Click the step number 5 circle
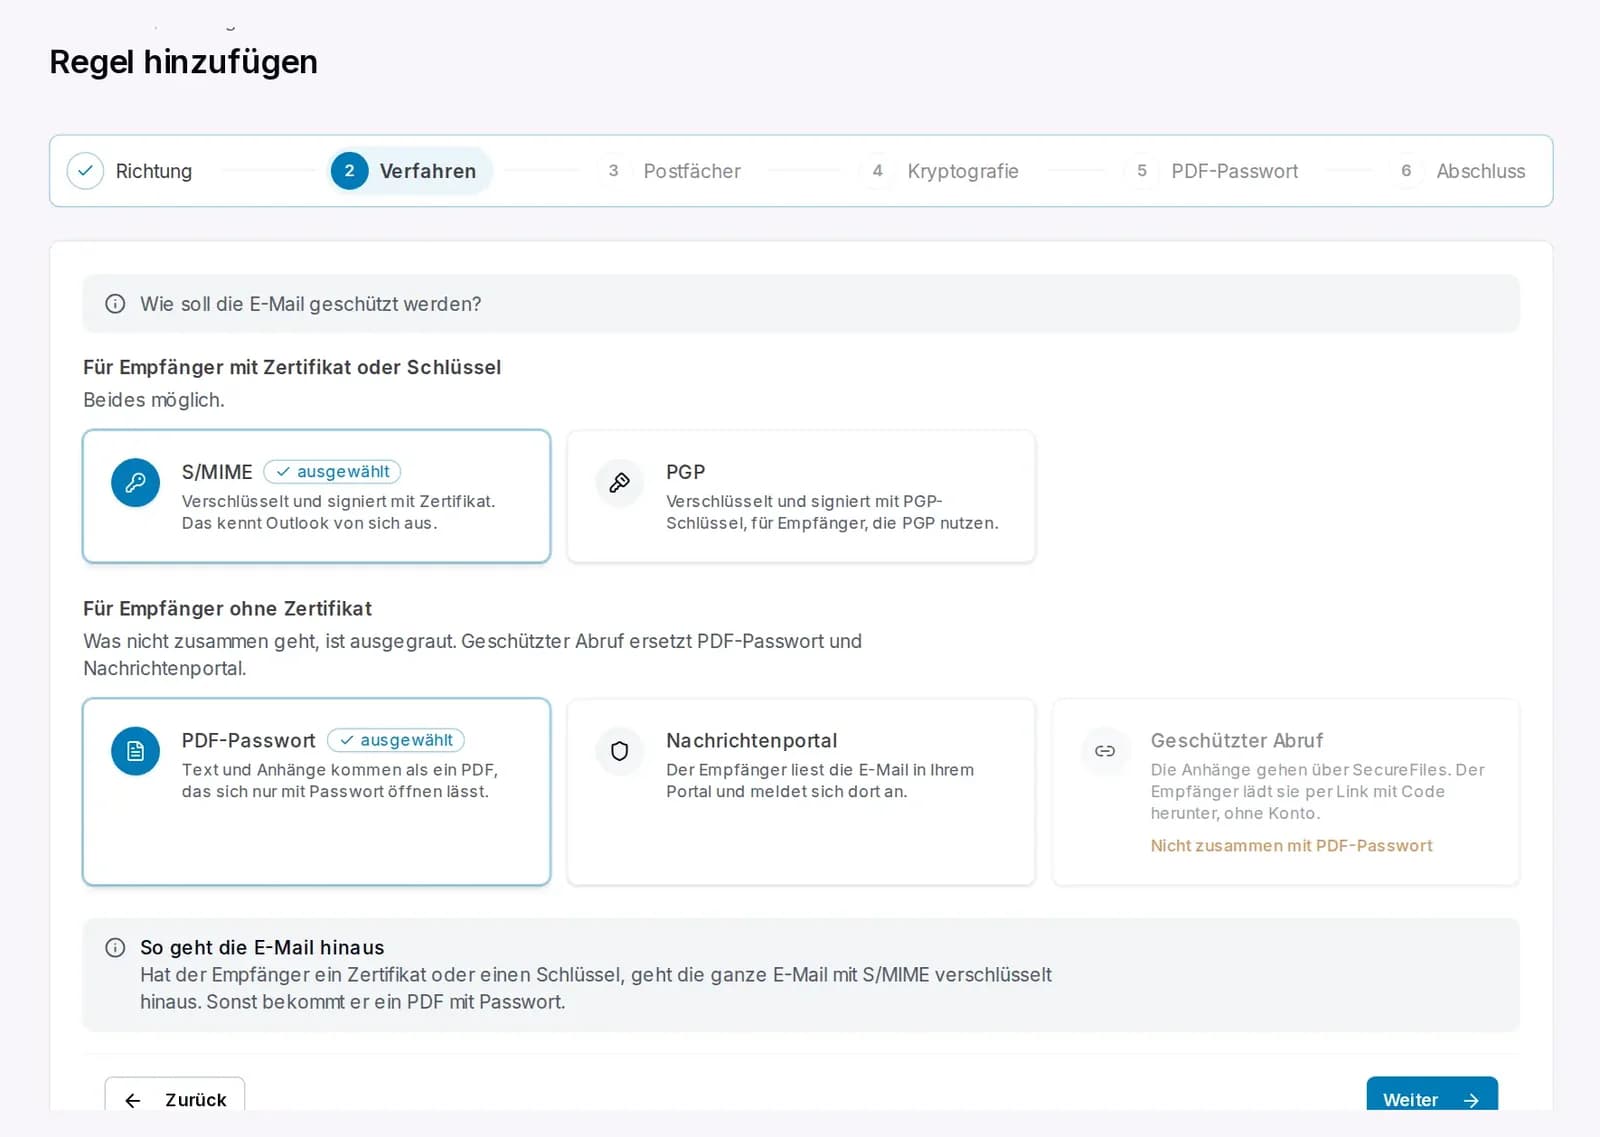1600x1137 pixels. [1141, 171]
